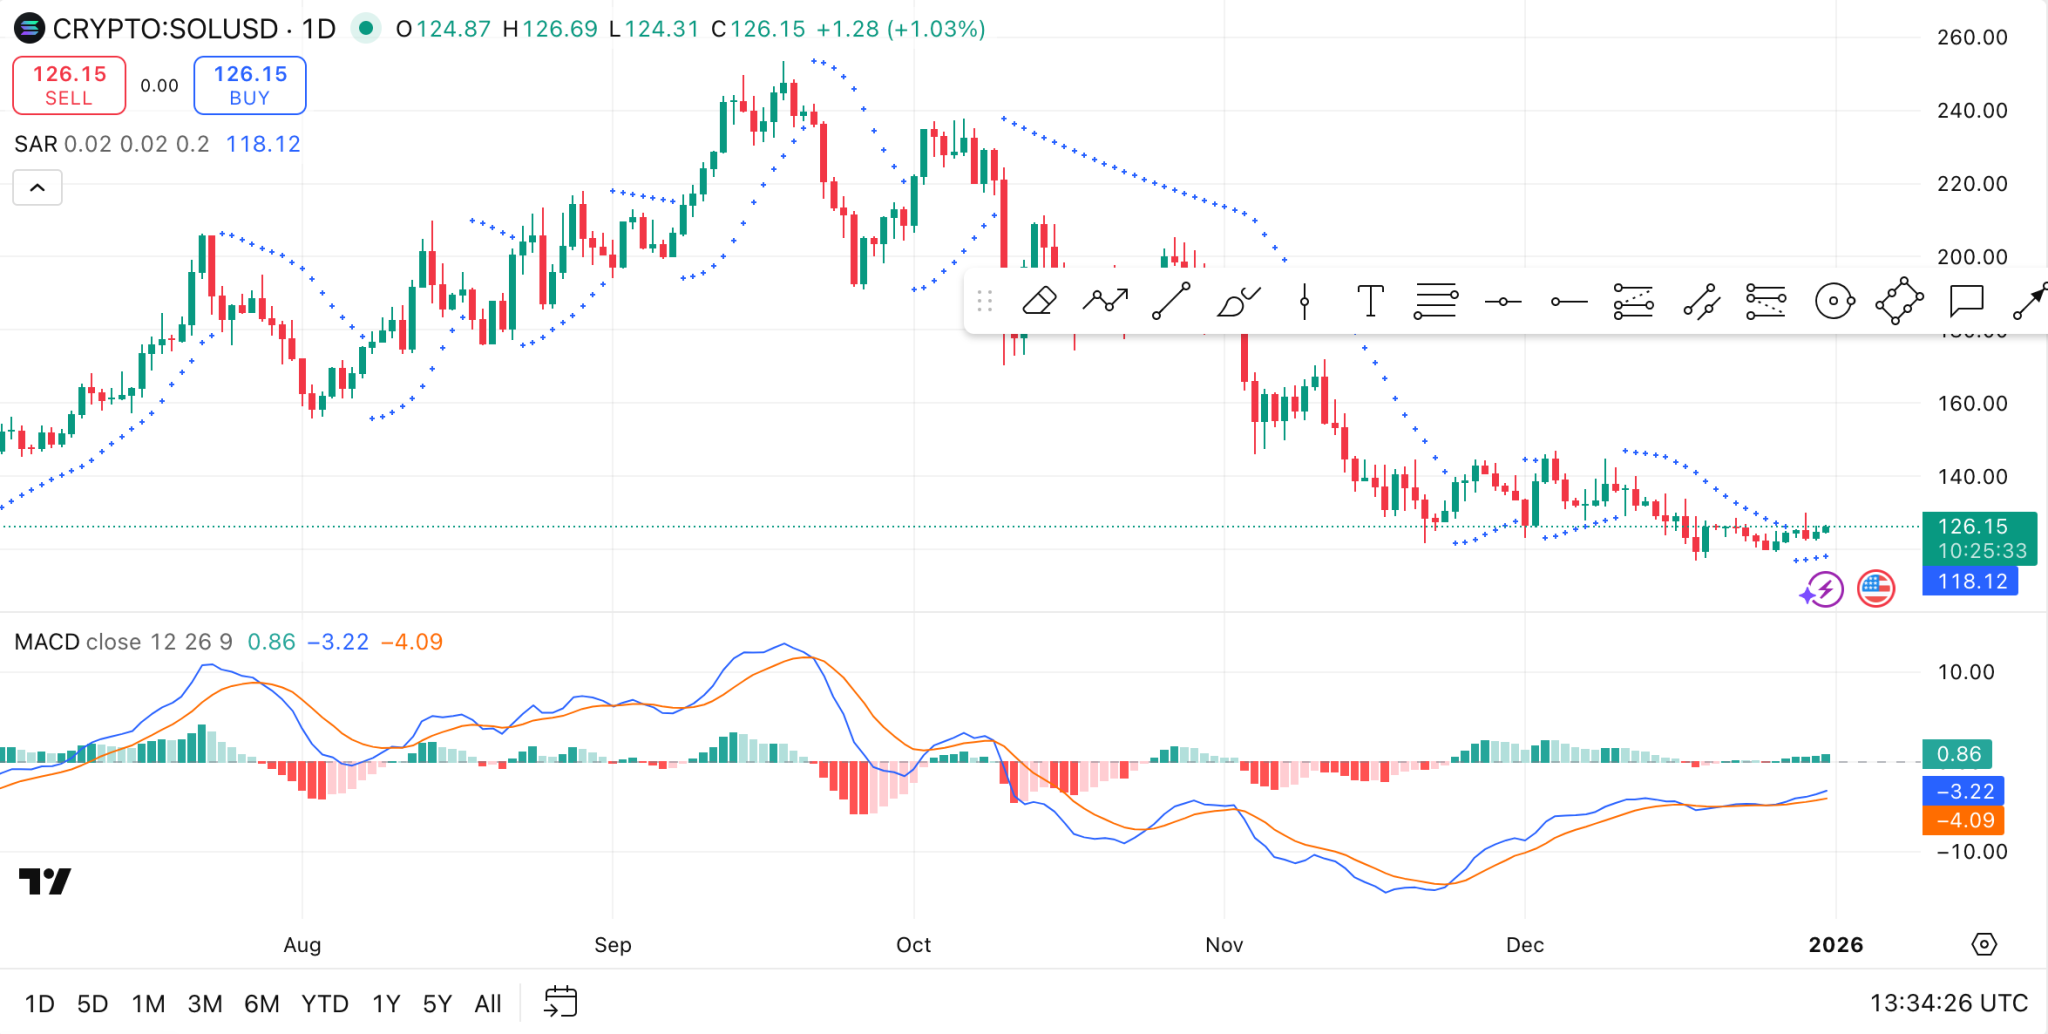The width and height of the screenshot is (2048, 1034).
Task: Switch to the 3M time range
Action: tap(205, 1003)
